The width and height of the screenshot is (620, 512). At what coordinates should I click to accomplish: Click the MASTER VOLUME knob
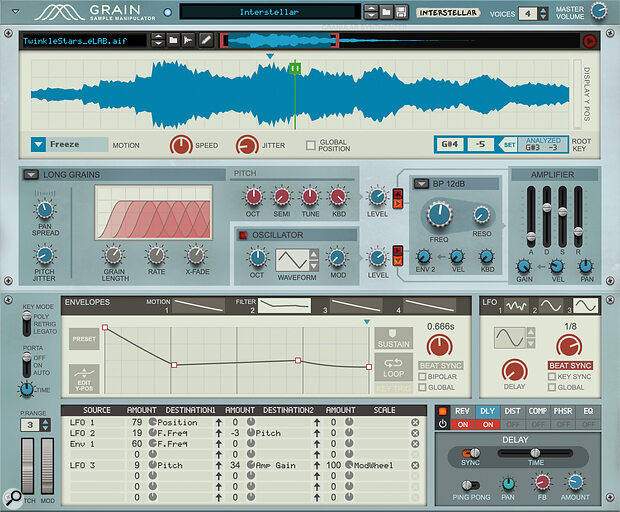(x=599, y=11)
